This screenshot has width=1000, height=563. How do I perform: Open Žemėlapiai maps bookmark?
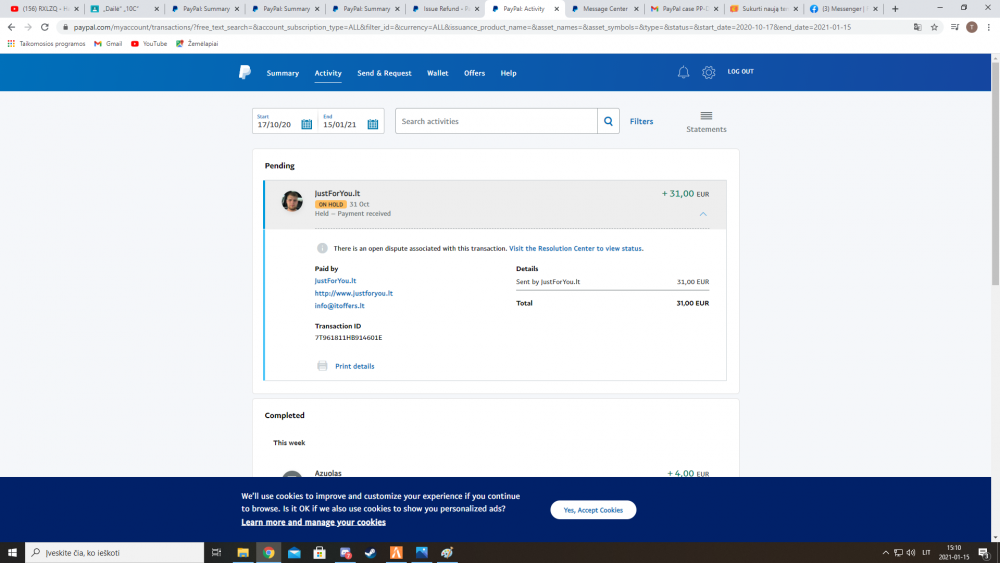coord(197,44)
